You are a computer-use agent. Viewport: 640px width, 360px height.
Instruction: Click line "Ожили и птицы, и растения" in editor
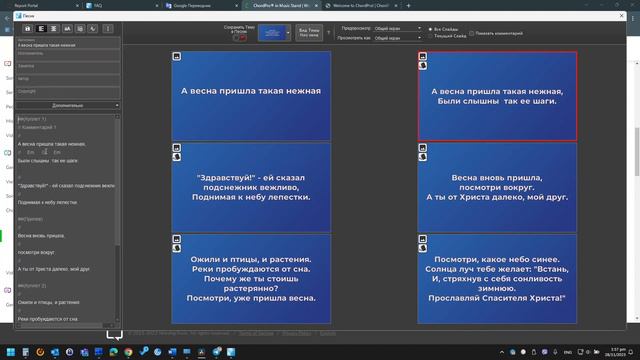[x=48, y=302]
